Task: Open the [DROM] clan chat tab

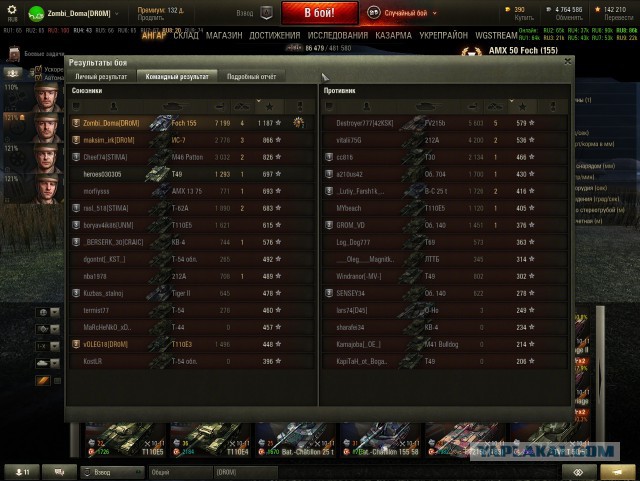Action: coord(246,472)
